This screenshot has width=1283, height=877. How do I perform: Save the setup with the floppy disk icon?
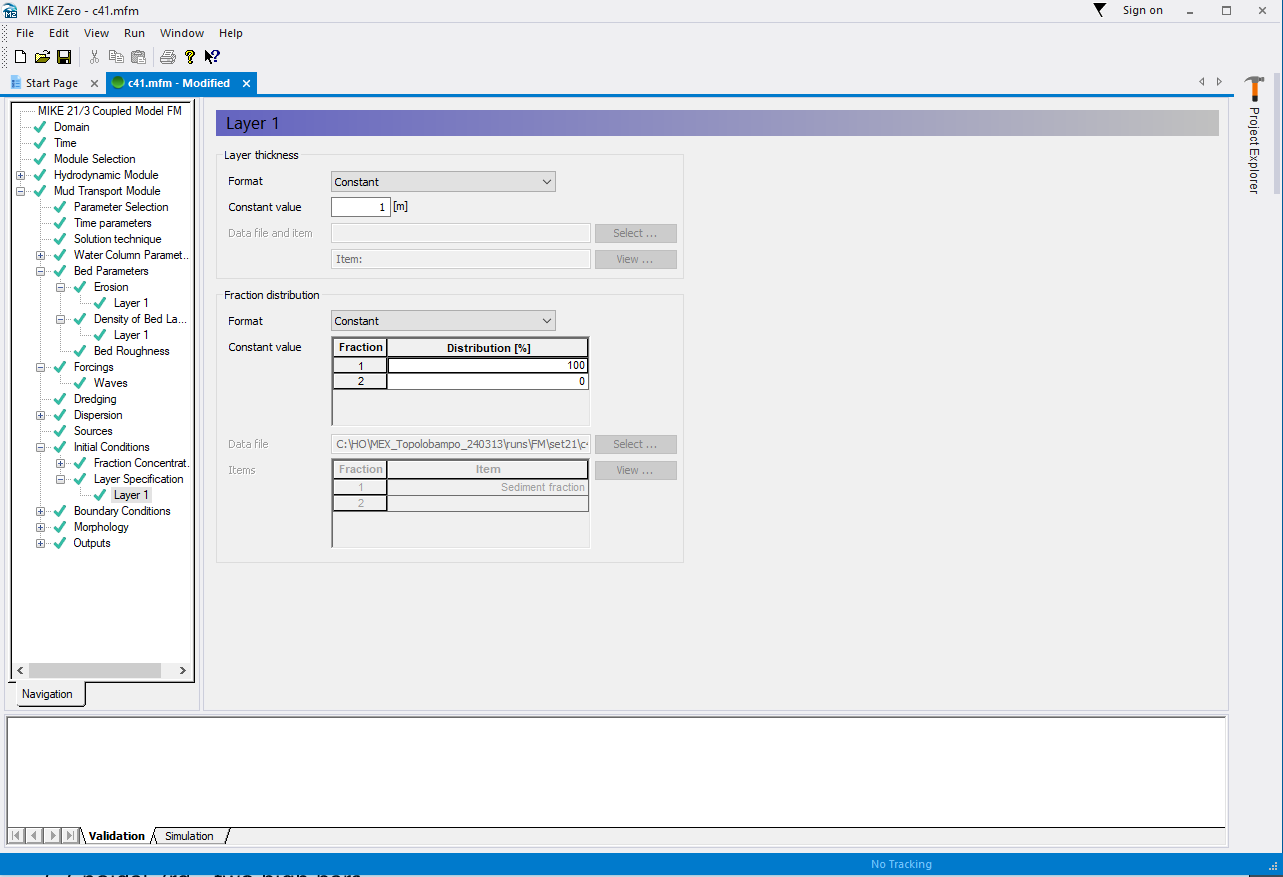tap(64, 57)
